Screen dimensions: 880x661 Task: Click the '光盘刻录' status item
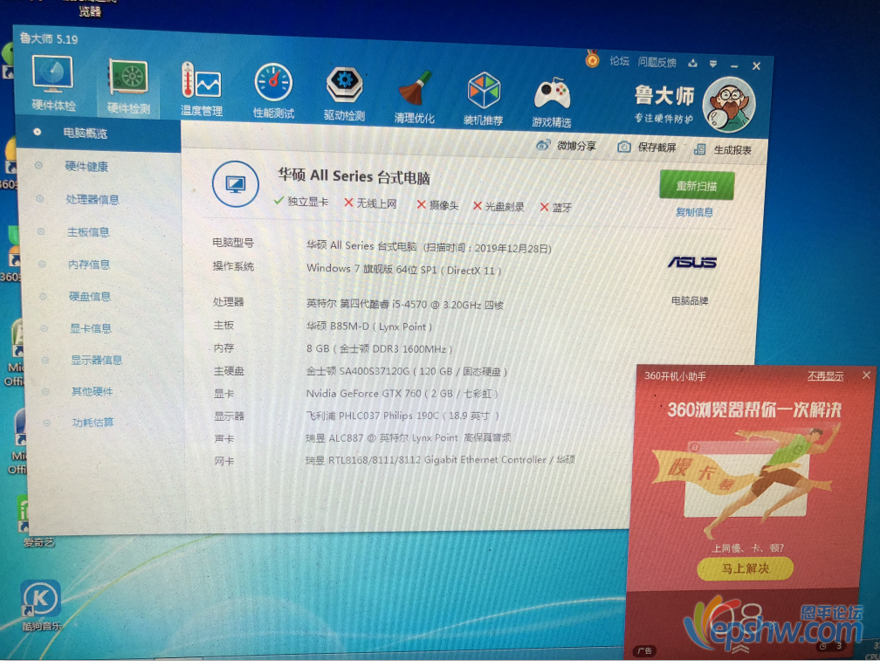(x=498, y=206)
